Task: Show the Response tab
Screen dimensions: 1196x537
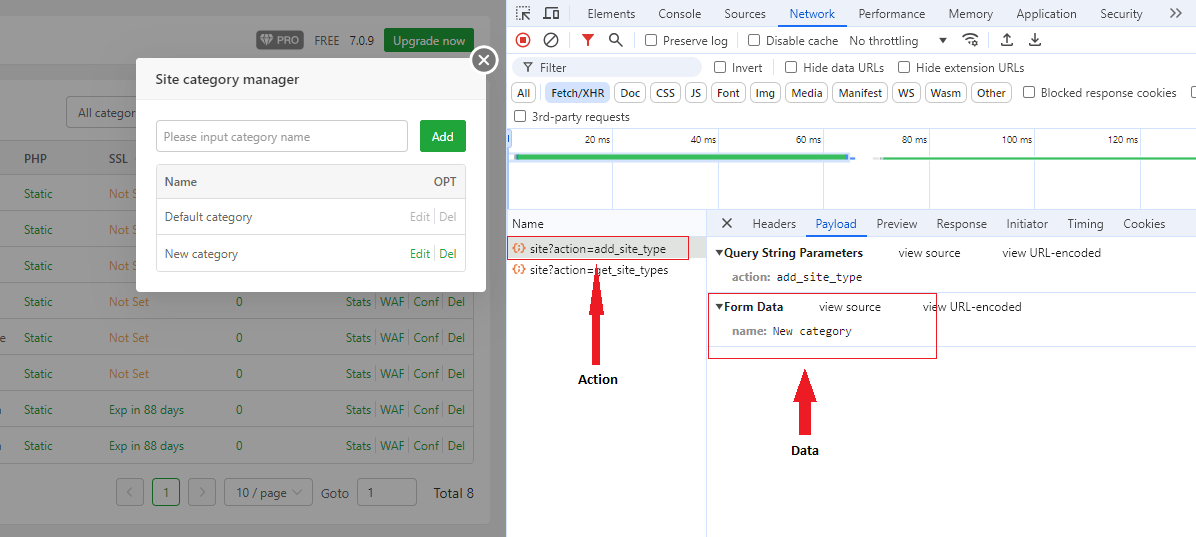Action: 961,223
